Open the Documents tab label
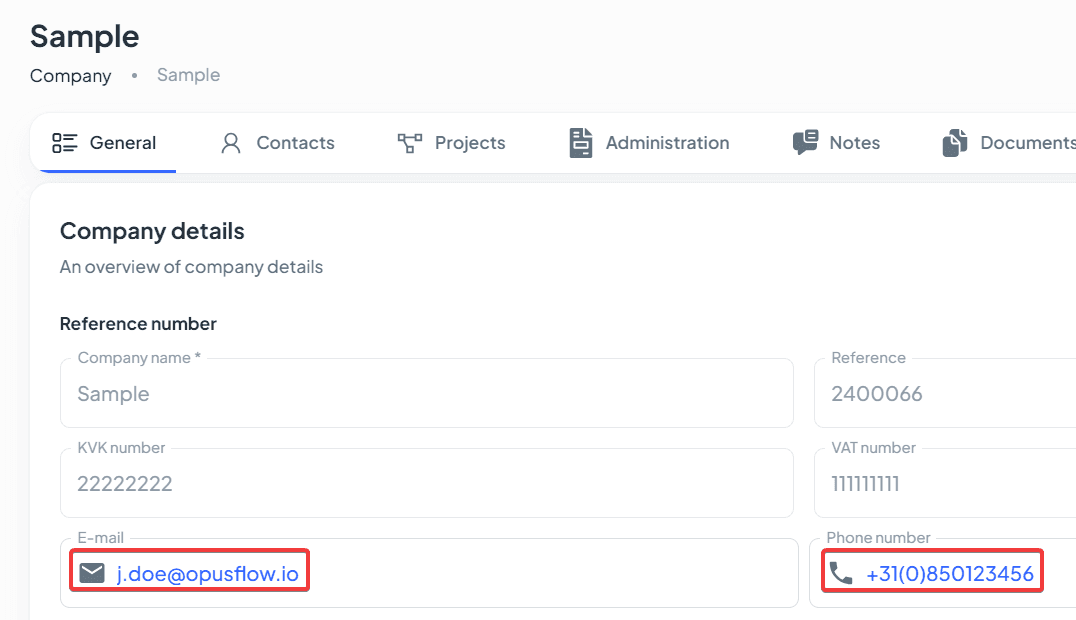Image resolution: width=1076 pixels, height=620 pixels. (1027, 143)
